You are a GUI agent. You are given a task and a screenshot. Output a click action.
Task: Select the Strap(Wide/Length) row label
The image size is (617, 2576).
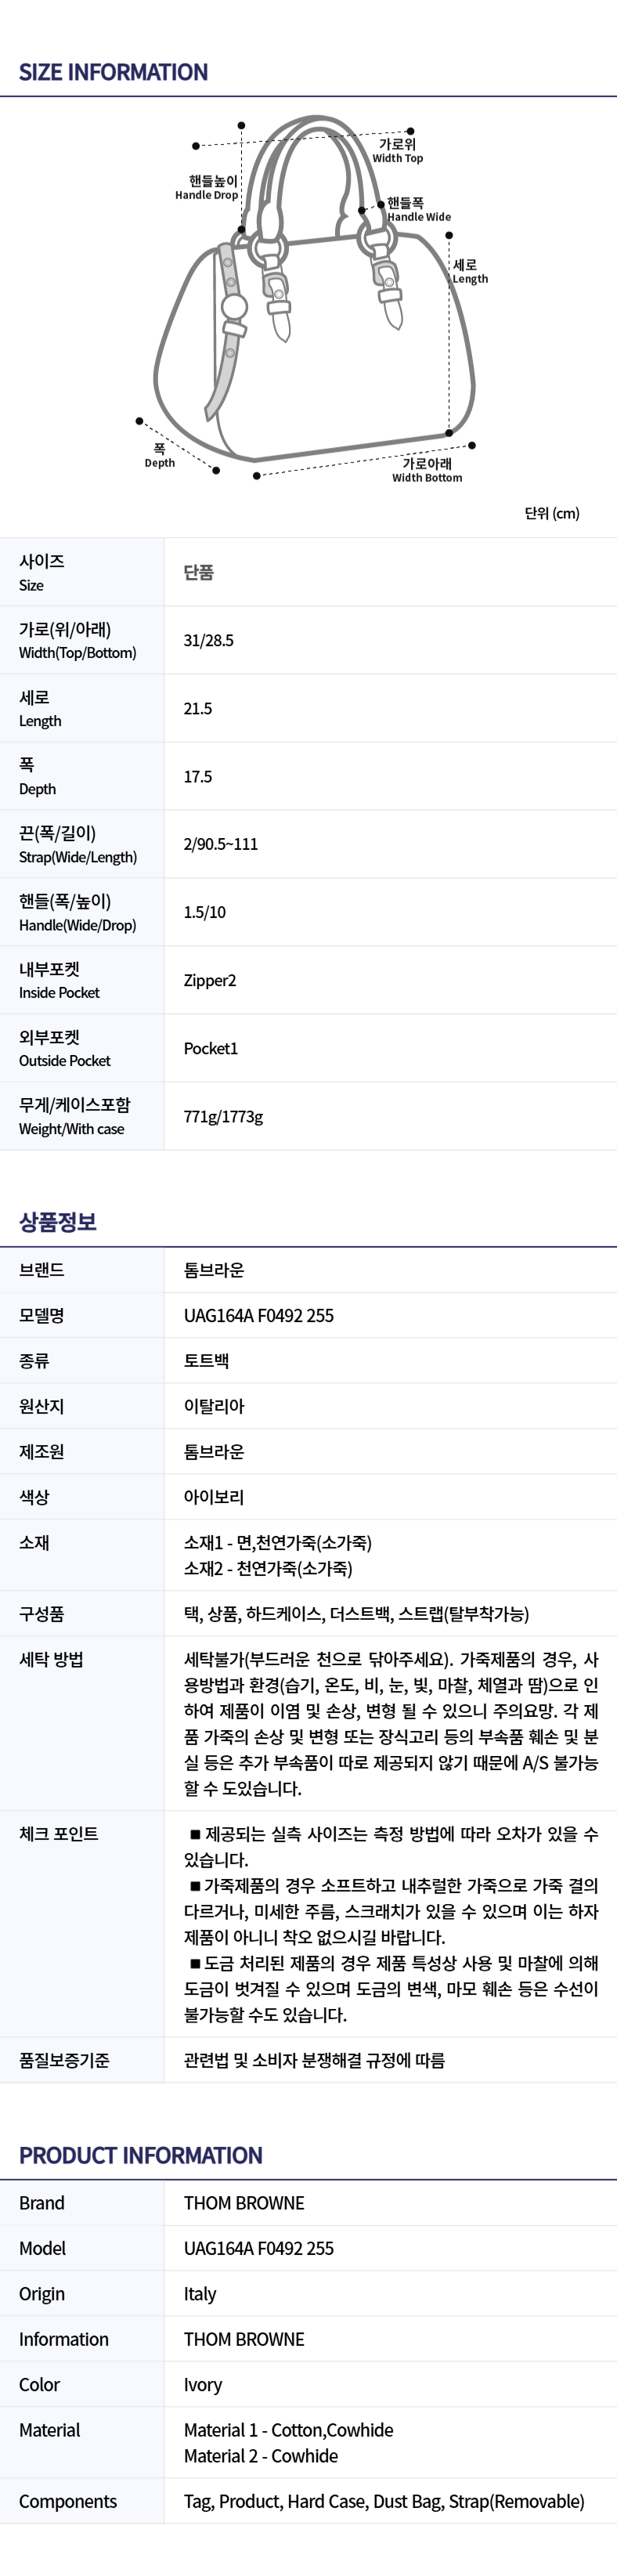click(x=78, y=844)
